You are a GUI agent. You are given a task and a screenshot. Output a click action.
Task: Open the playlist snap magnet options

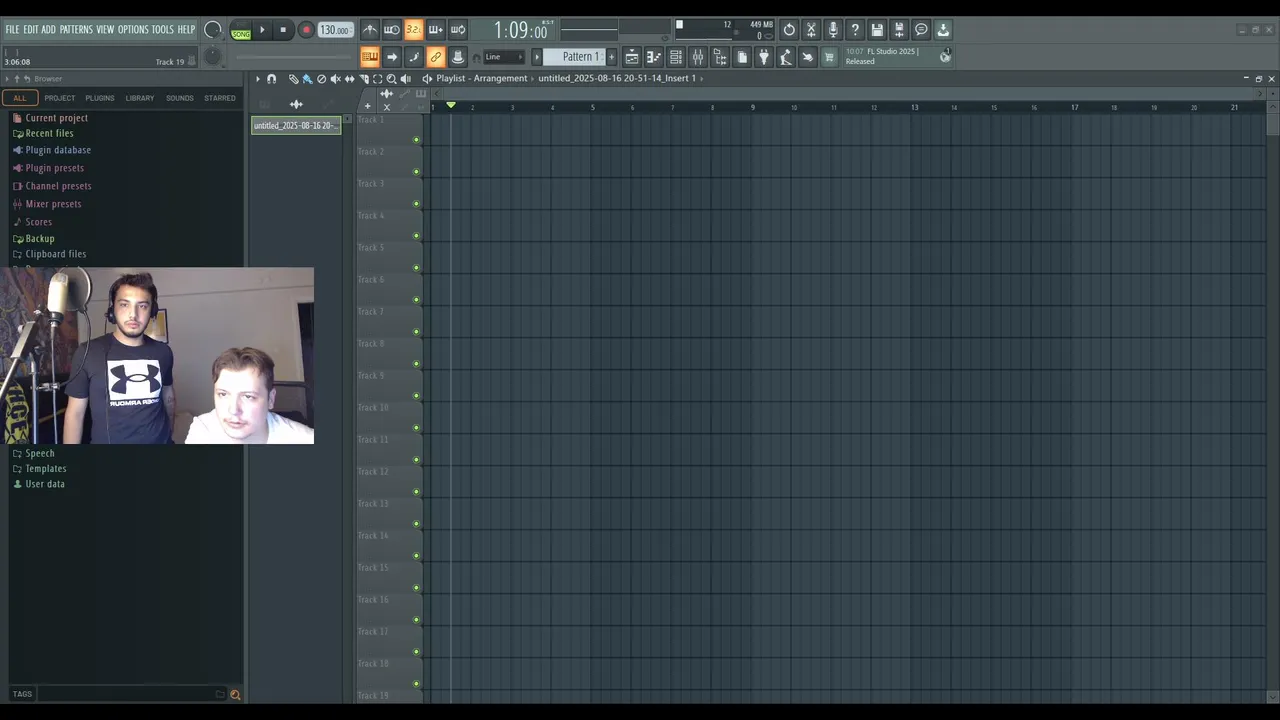(271, 78)
